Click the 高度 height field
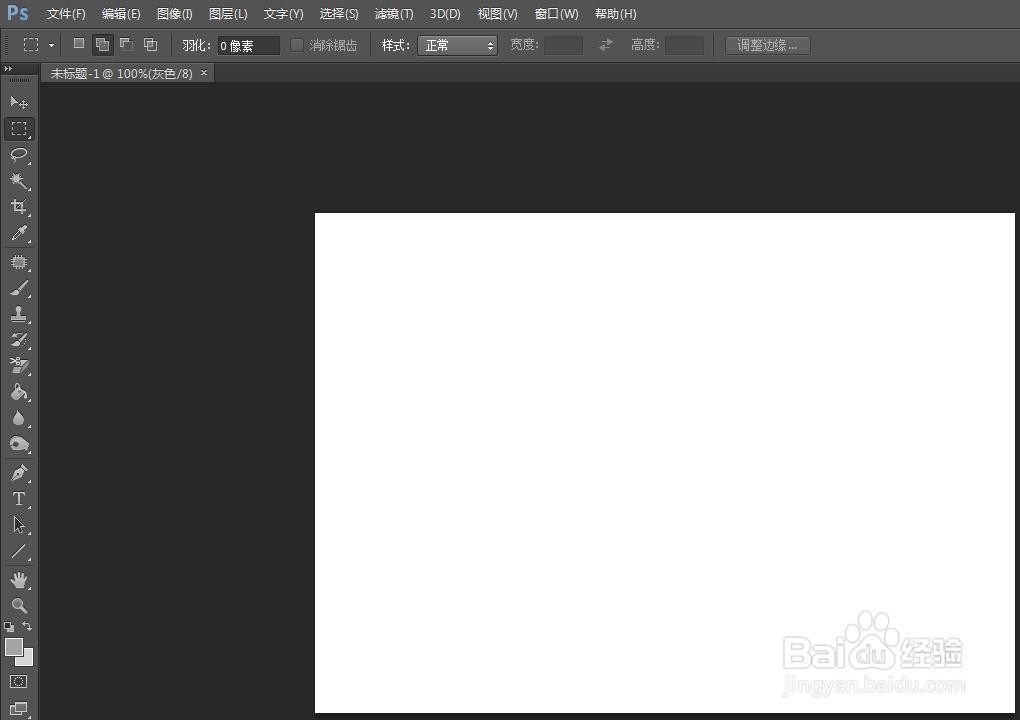Viewport: 1020px width, 720px height. coord(684,46)
